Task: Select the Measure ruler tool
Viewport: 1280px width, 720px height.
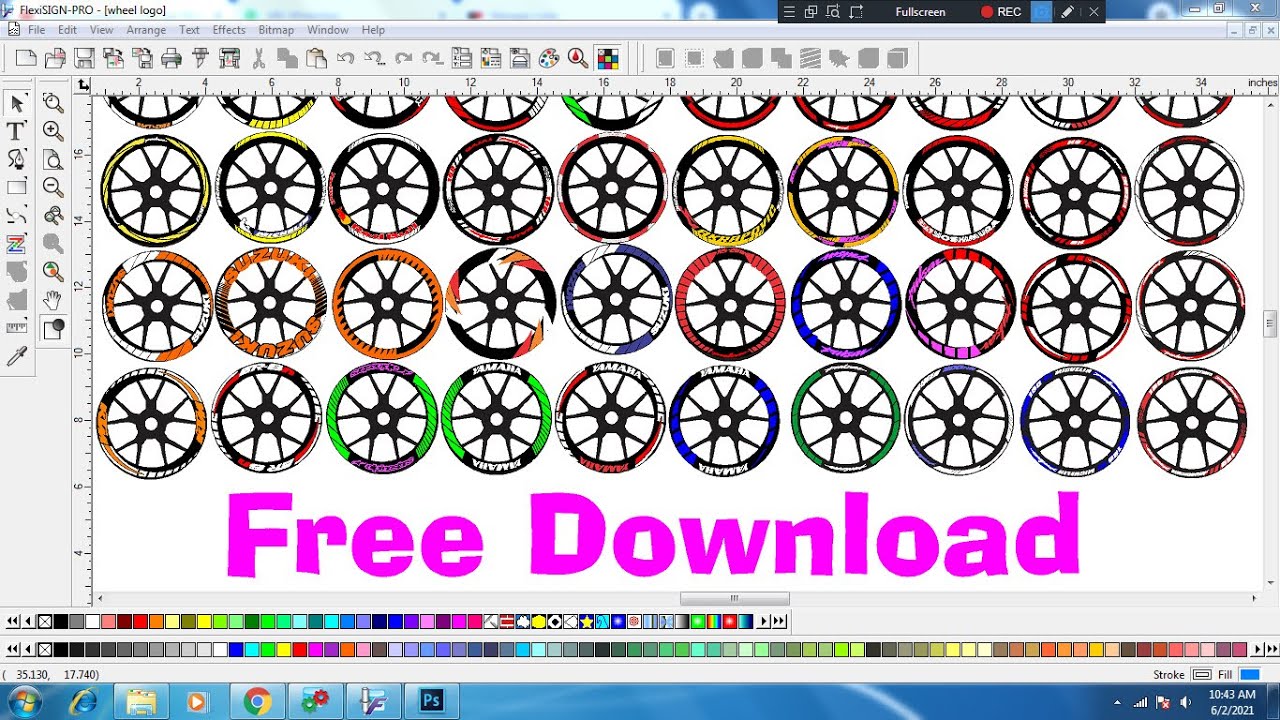Action: [17, 327]
